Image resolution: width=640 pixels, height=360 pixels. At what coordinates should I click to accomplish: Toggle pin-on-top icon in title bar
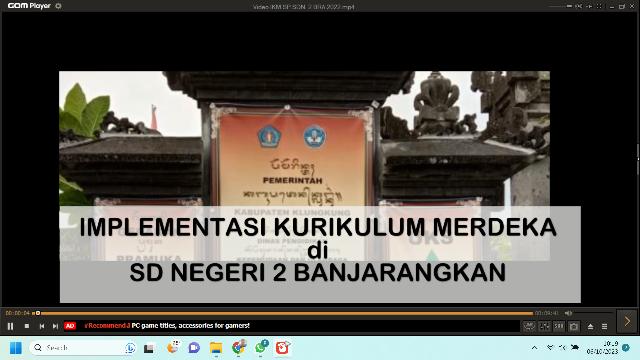click(589, 7)
